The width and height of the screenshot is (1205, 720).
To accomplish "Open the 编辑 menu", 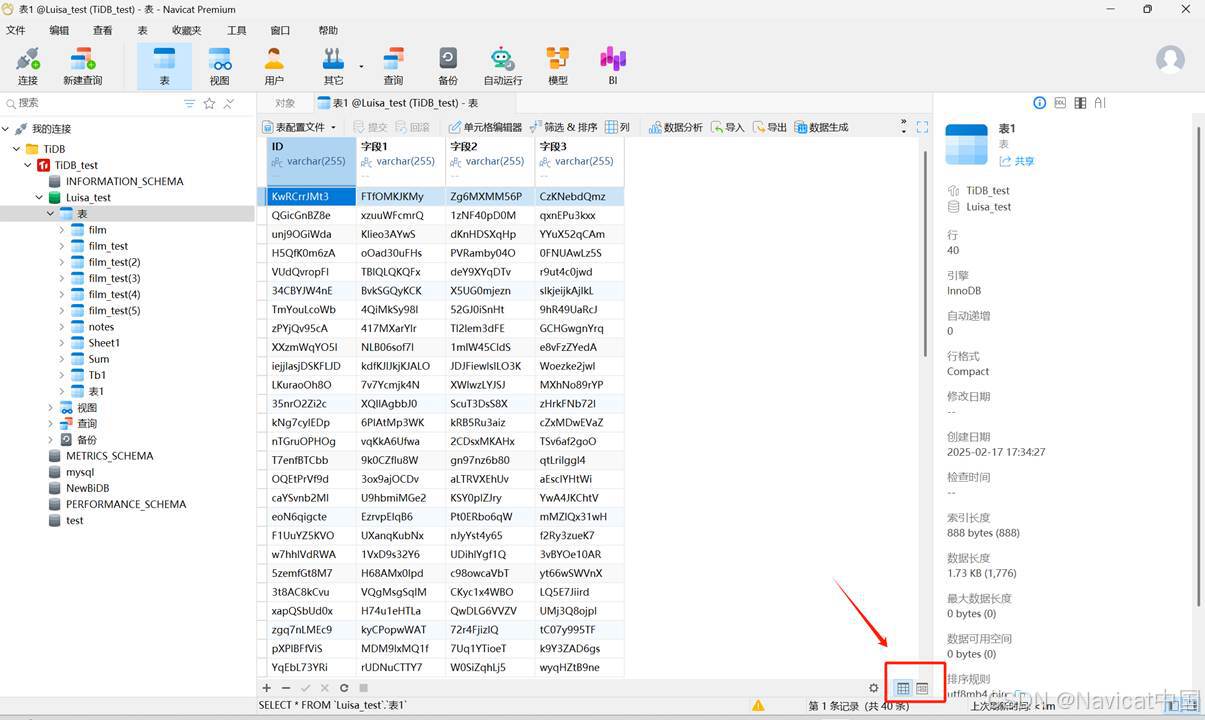I will (x=59, y=31).
